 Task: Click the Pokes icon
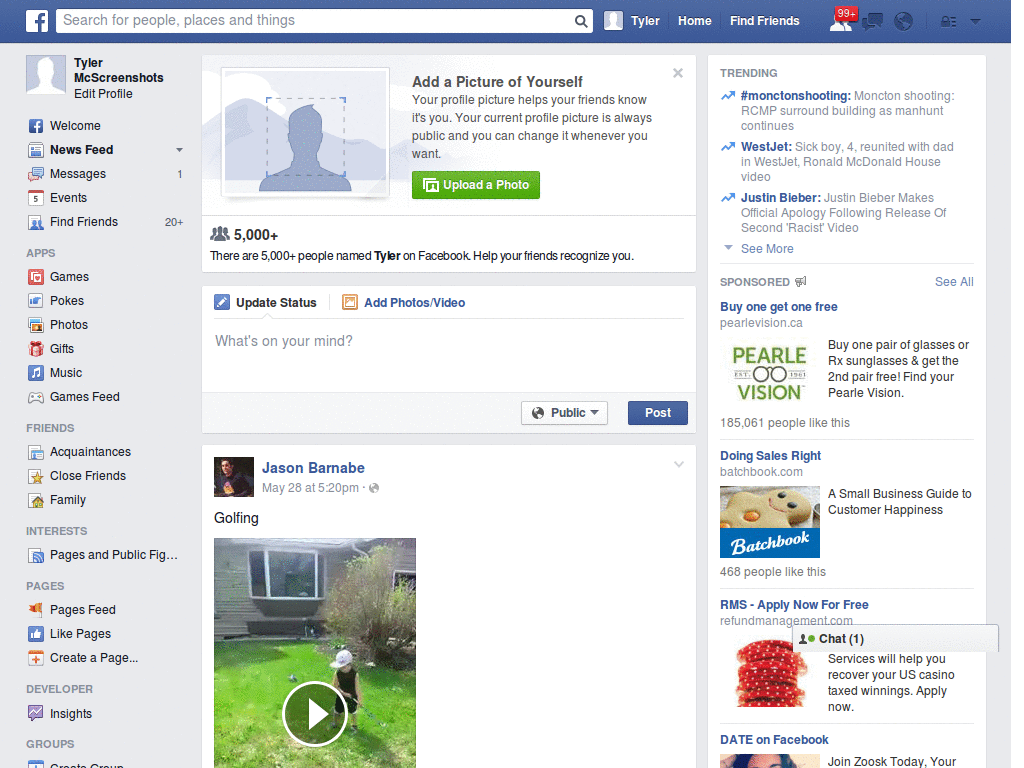tap(36, 301)
